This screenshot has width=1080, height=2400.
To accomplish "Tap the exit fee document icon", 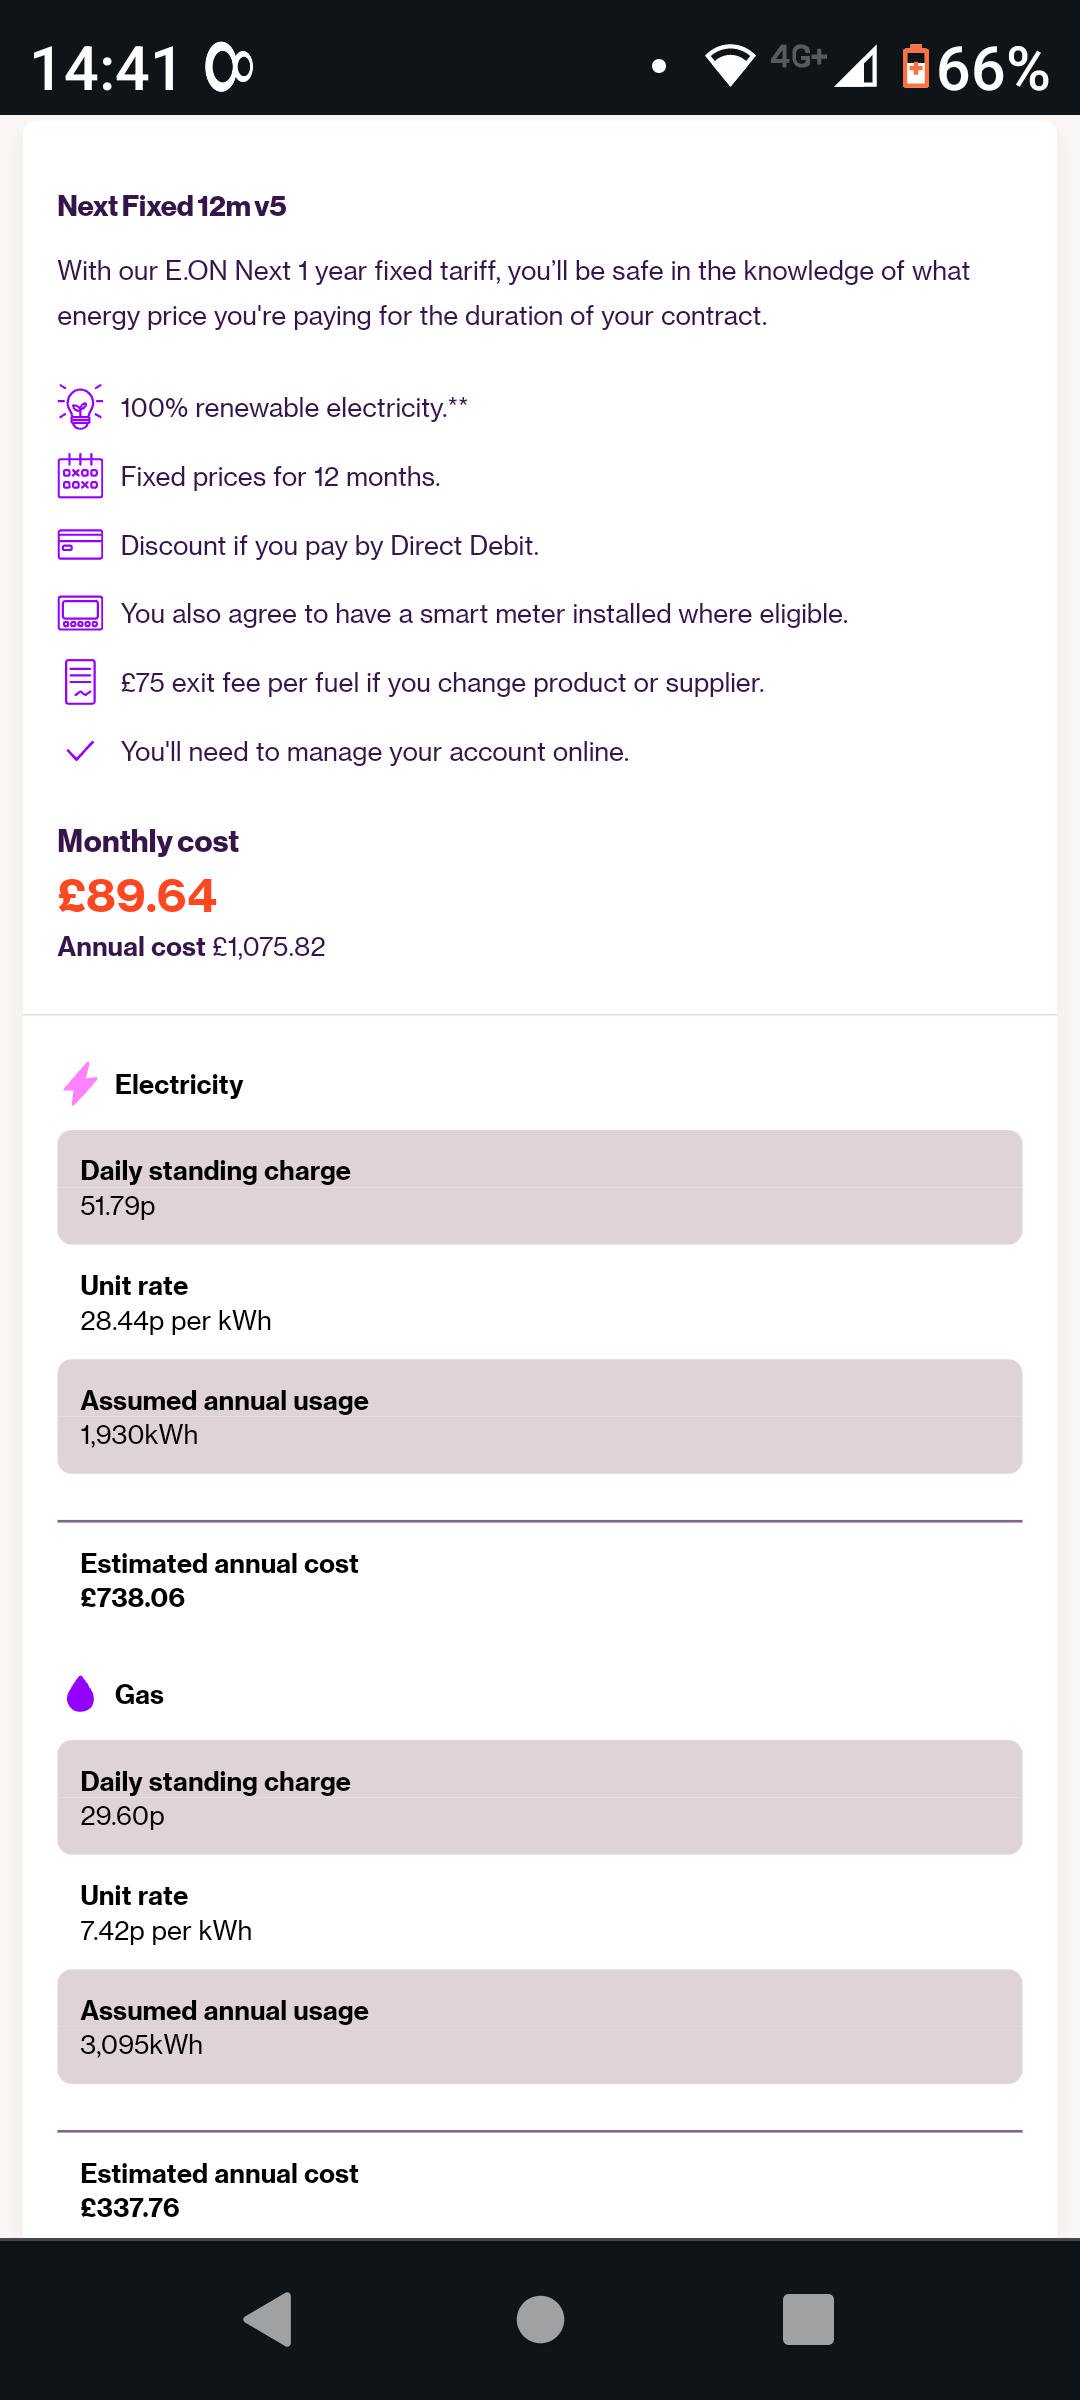I will tap(80, 682).
